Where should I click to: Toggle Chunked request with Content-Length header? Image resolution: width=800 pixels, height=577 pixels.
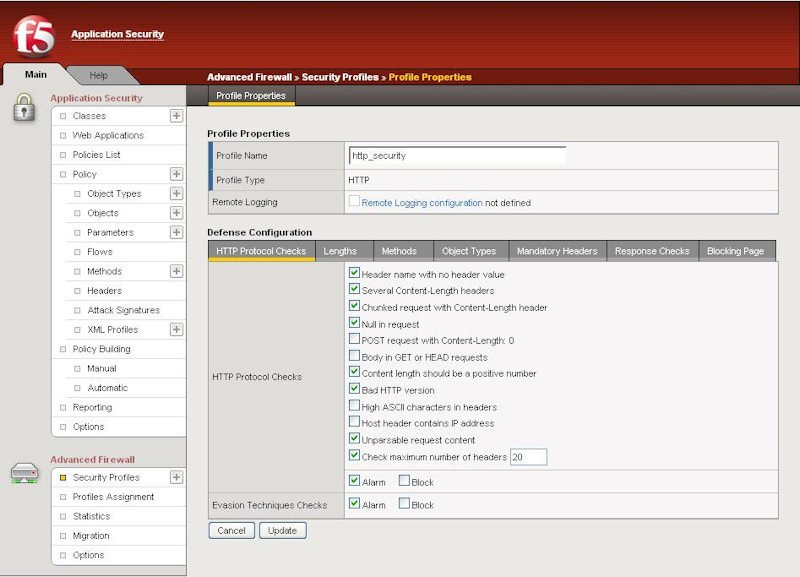coord(354,306)
